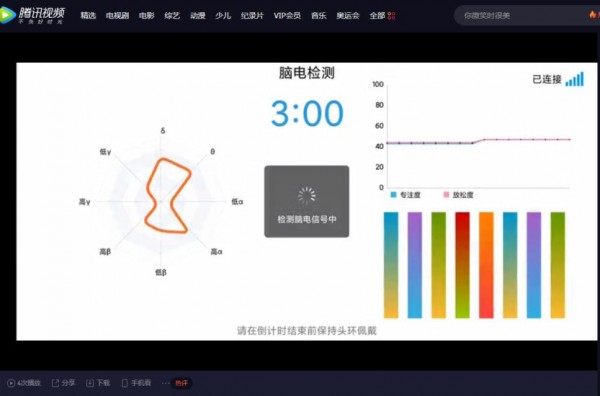Click the grid icon beside 全部
The width and height of the screenshot is (600, 396).
[x=391, y=16]
